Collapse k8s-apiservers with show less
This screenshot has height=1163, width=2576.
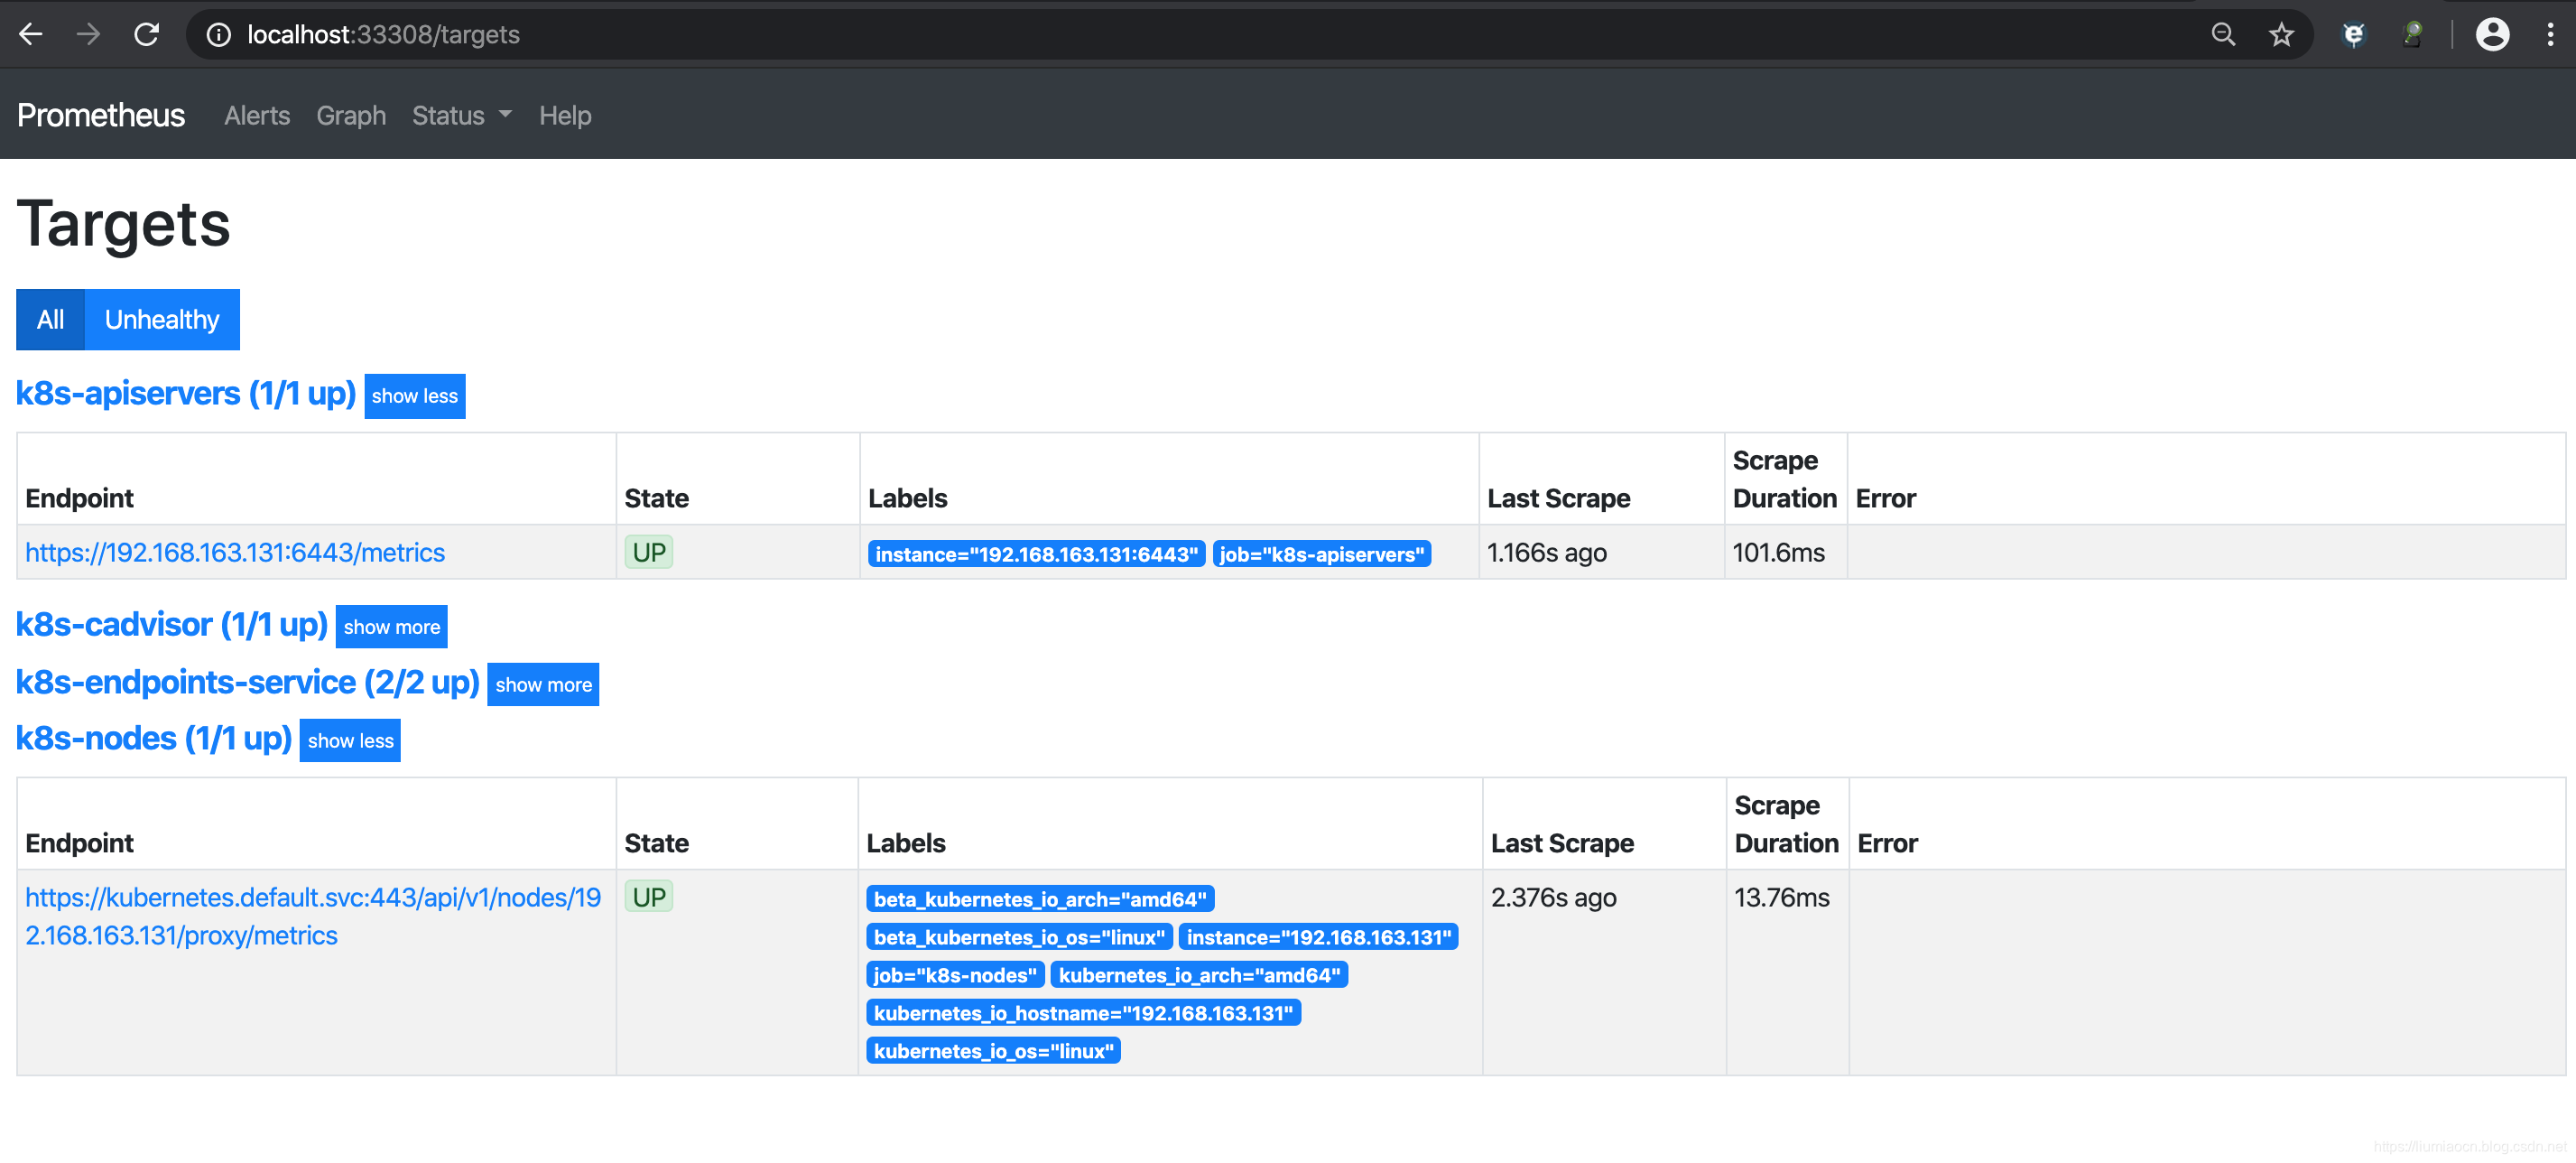click(x=415, y=396)
